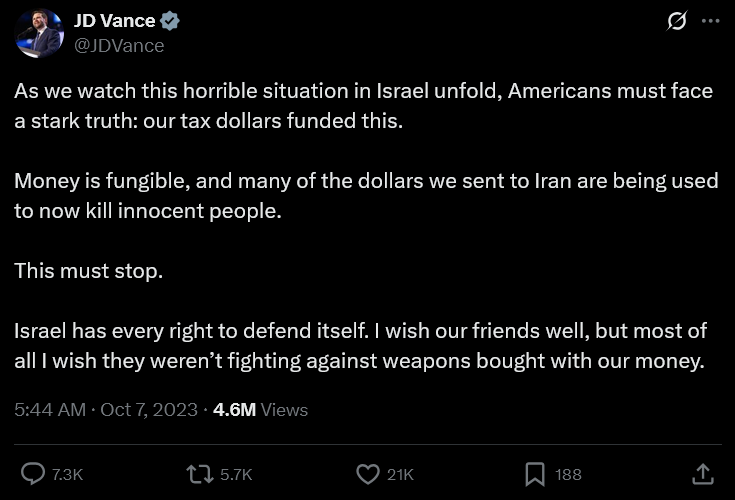This screenshot has width=735, height=500.
Task: Click the 5:44 AM timestamp
Action: [x=50, y=409]
